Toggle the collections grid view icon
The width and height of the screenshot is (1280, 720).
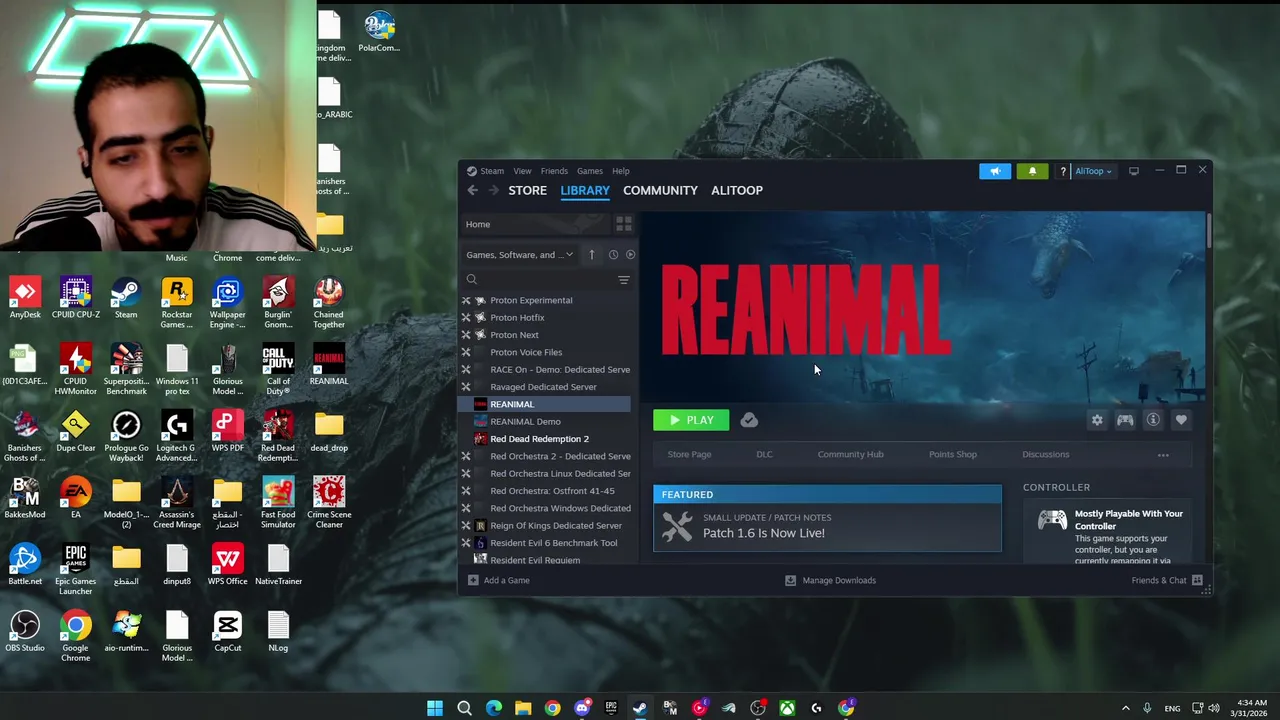point(623,224)
